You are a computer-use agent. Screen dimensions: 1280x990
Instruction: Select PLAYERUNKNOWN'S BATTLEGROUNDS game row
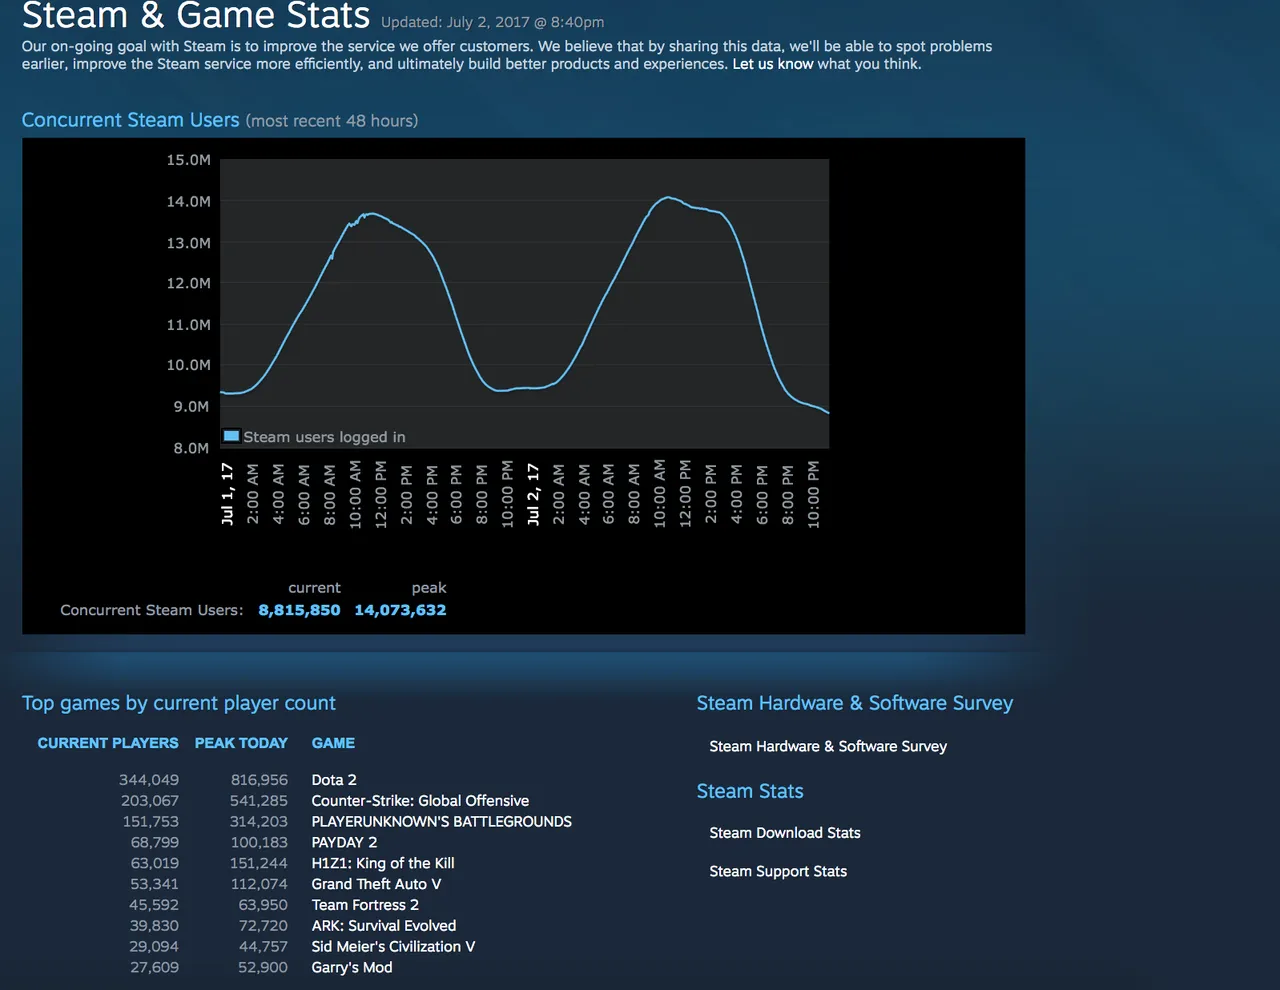point(442,822)
